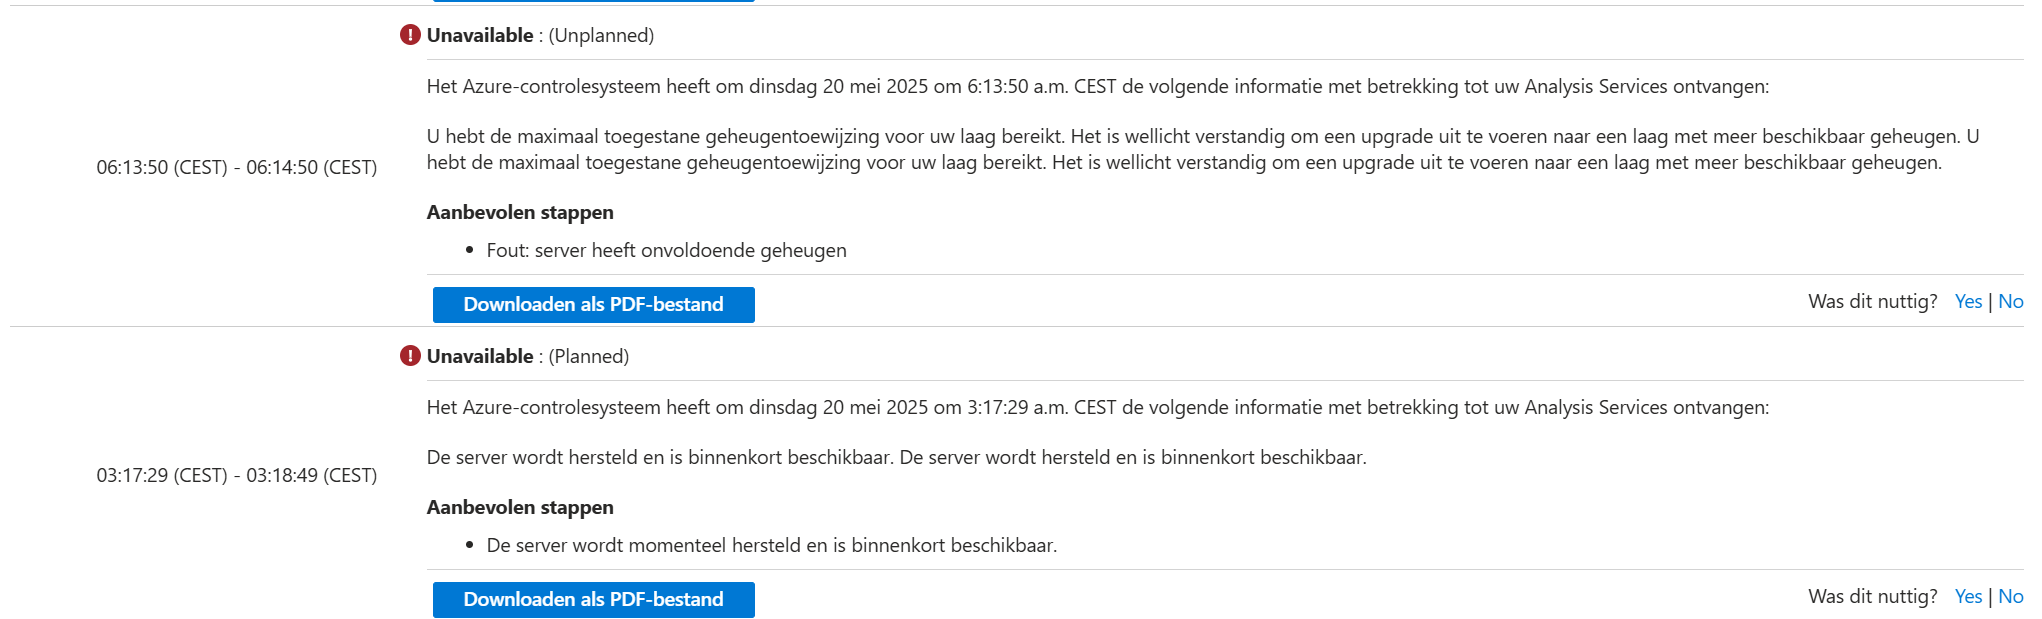
Task: Click first Aanbevolen stappen heading
Action: [x=520, y=212]
